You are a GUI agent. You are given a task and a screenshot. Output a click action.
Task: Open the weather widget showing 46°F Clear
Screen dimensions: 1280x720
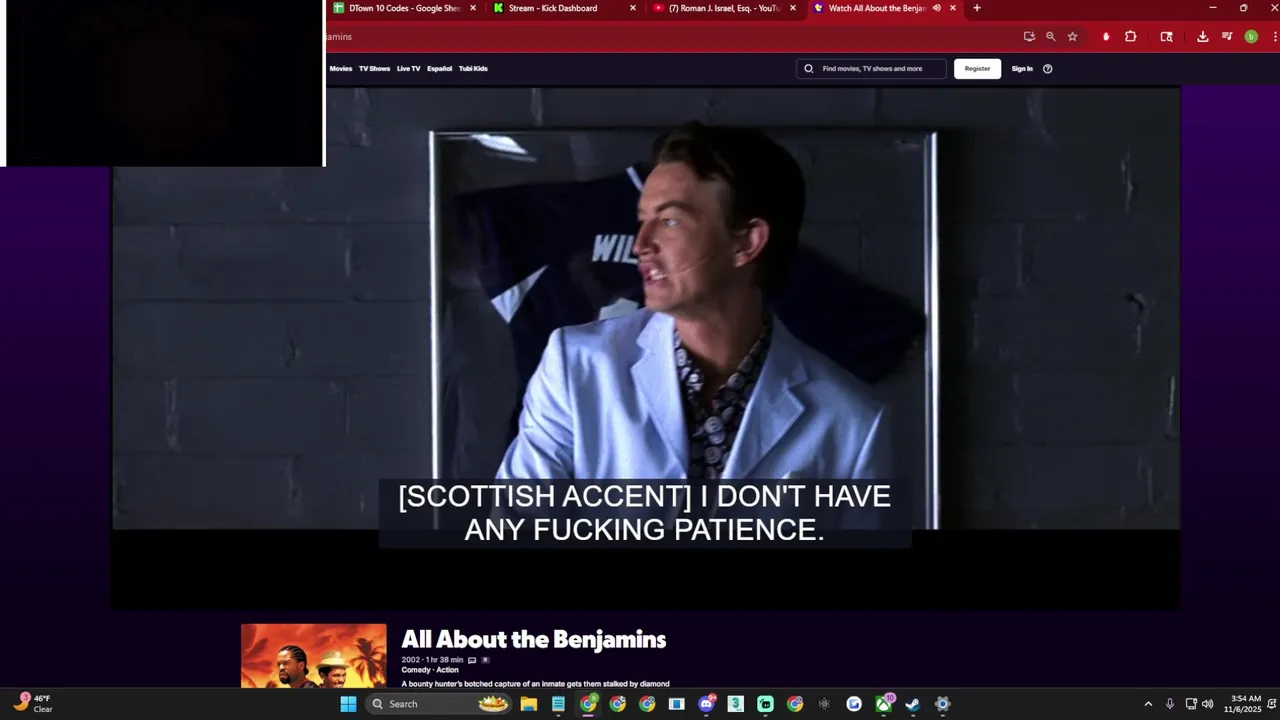[x=32, y=703]
